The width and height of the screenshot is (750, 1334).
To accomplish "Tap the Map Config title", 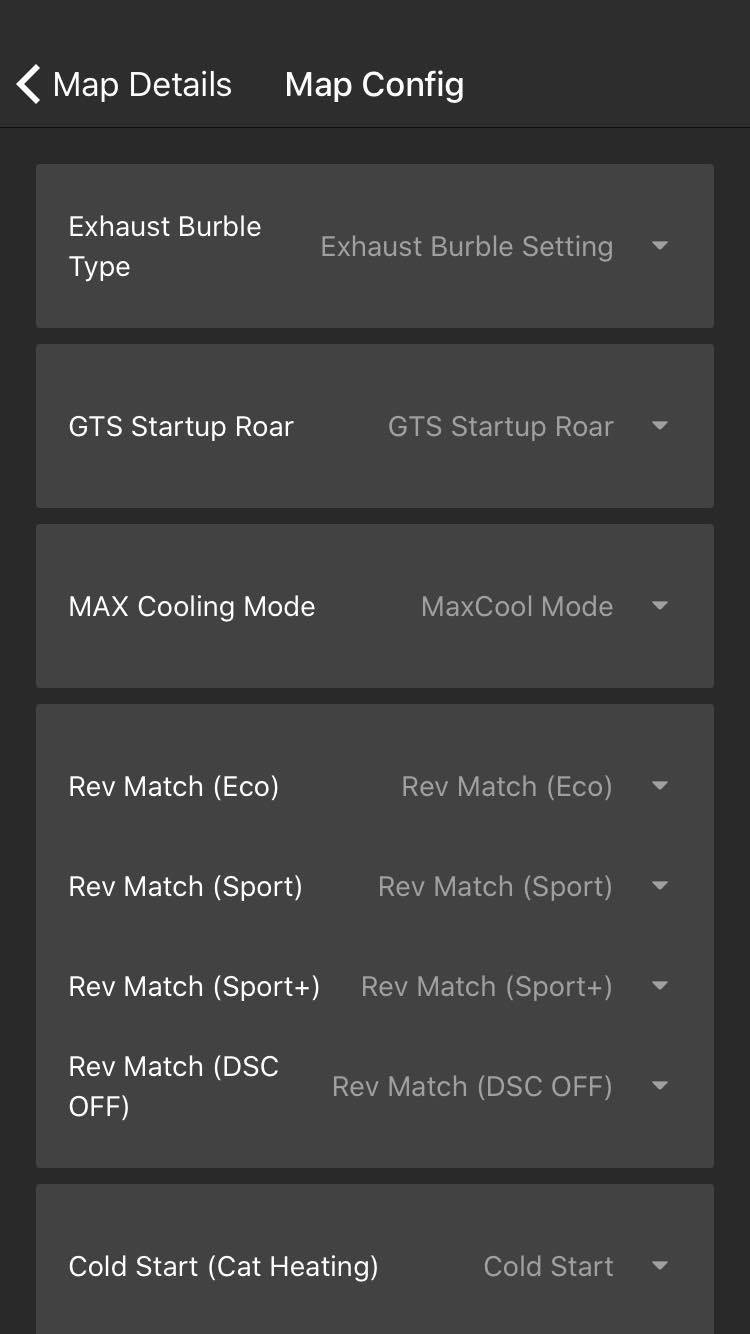I will click(374, 85).
